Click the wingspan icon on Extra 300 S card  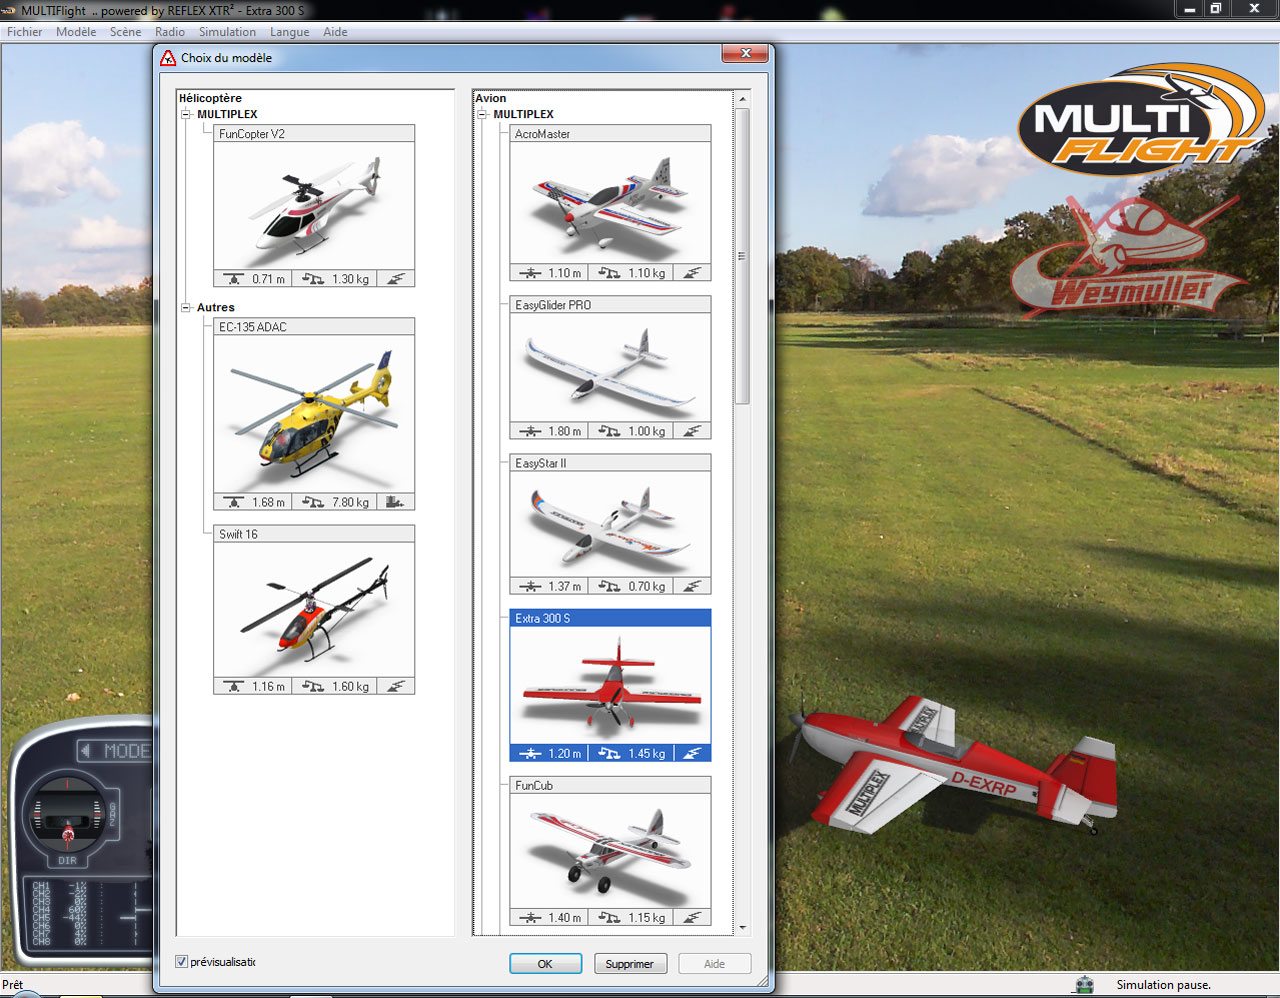(x=530, y=753)
